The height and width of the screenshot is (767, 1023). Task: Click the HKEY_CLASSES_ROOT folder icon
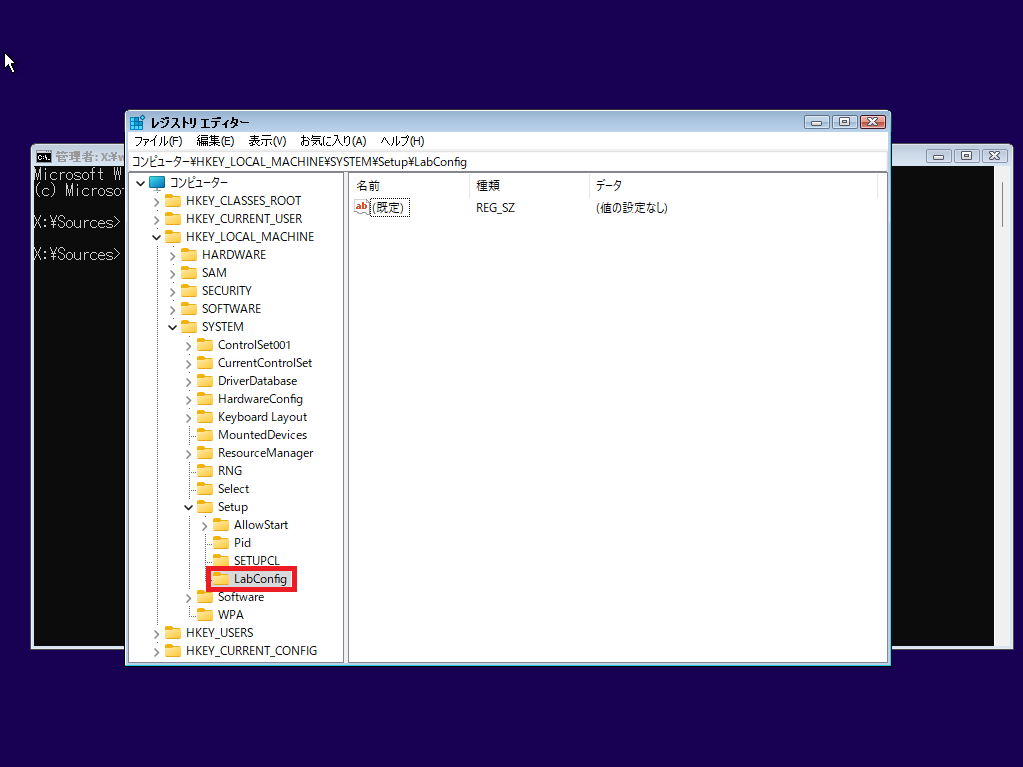[173, 200]
